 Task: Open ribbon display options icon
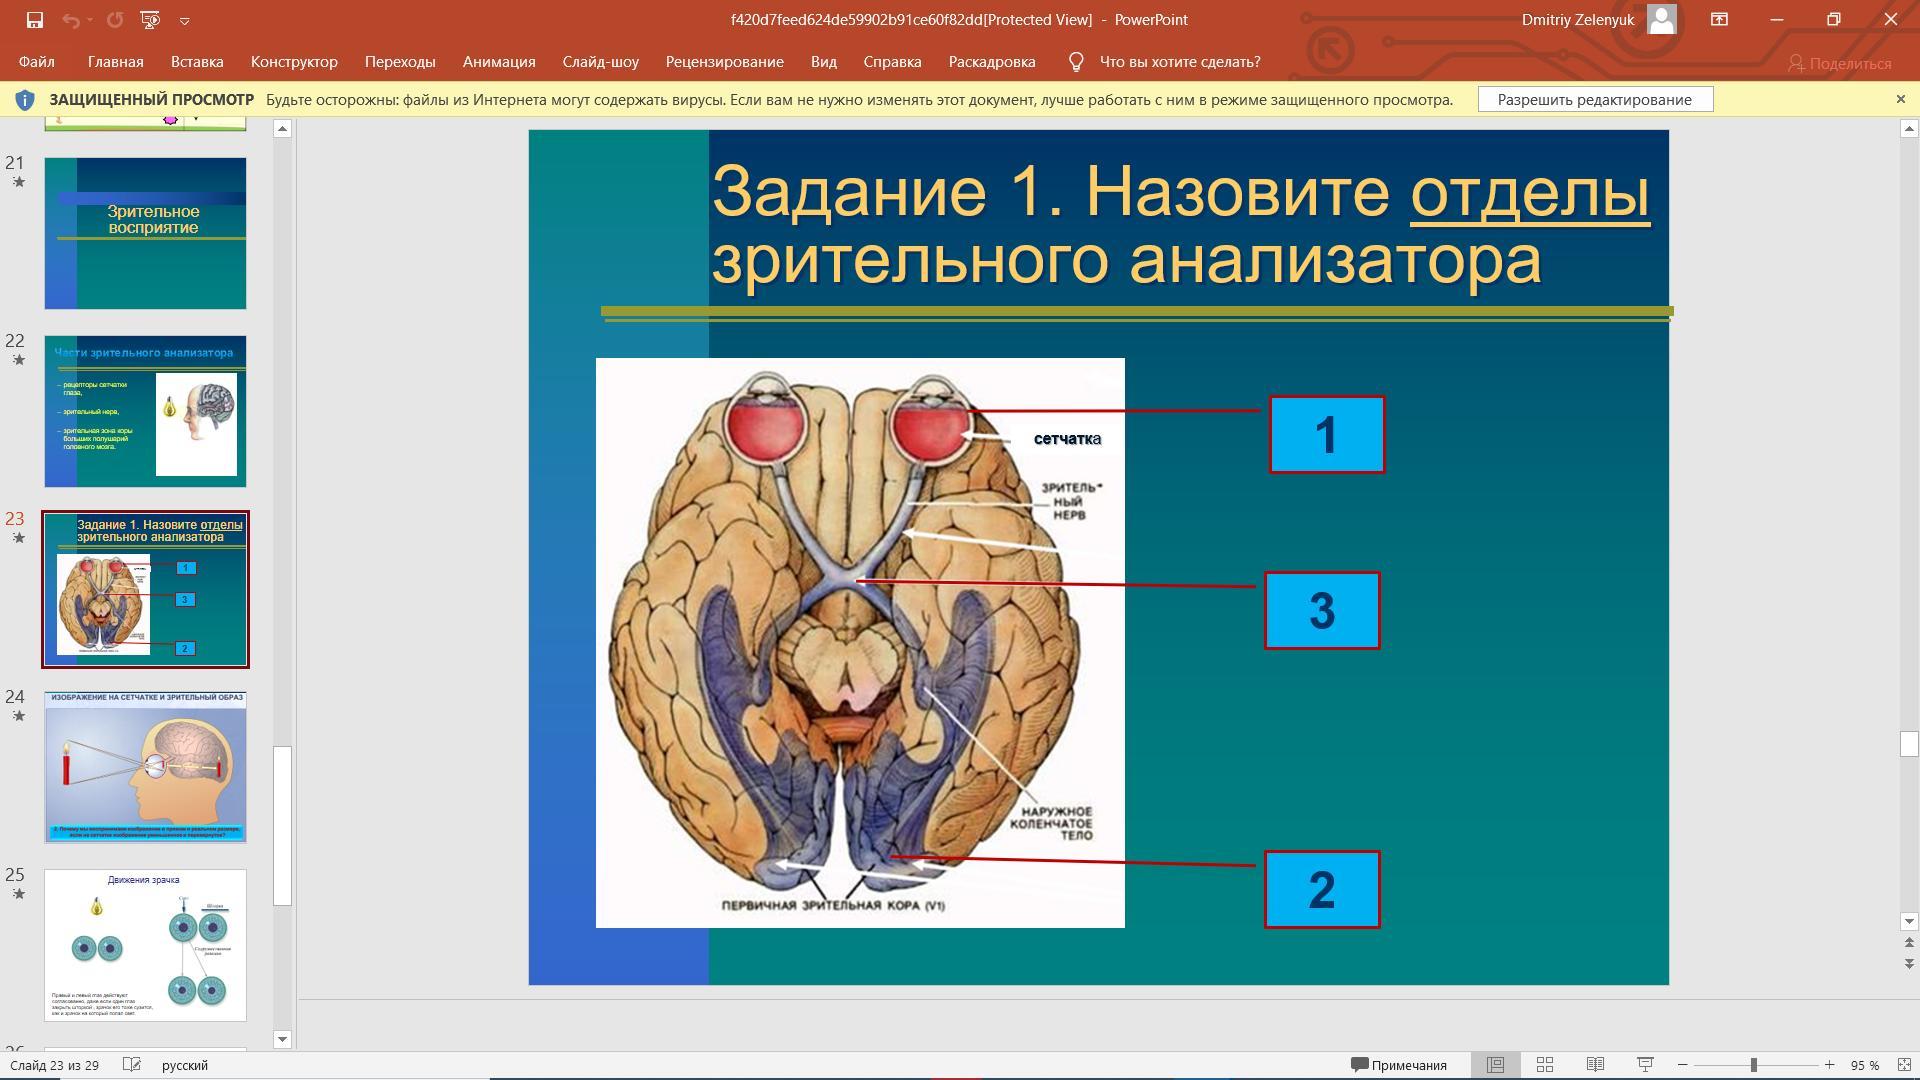pos(1719,20)
